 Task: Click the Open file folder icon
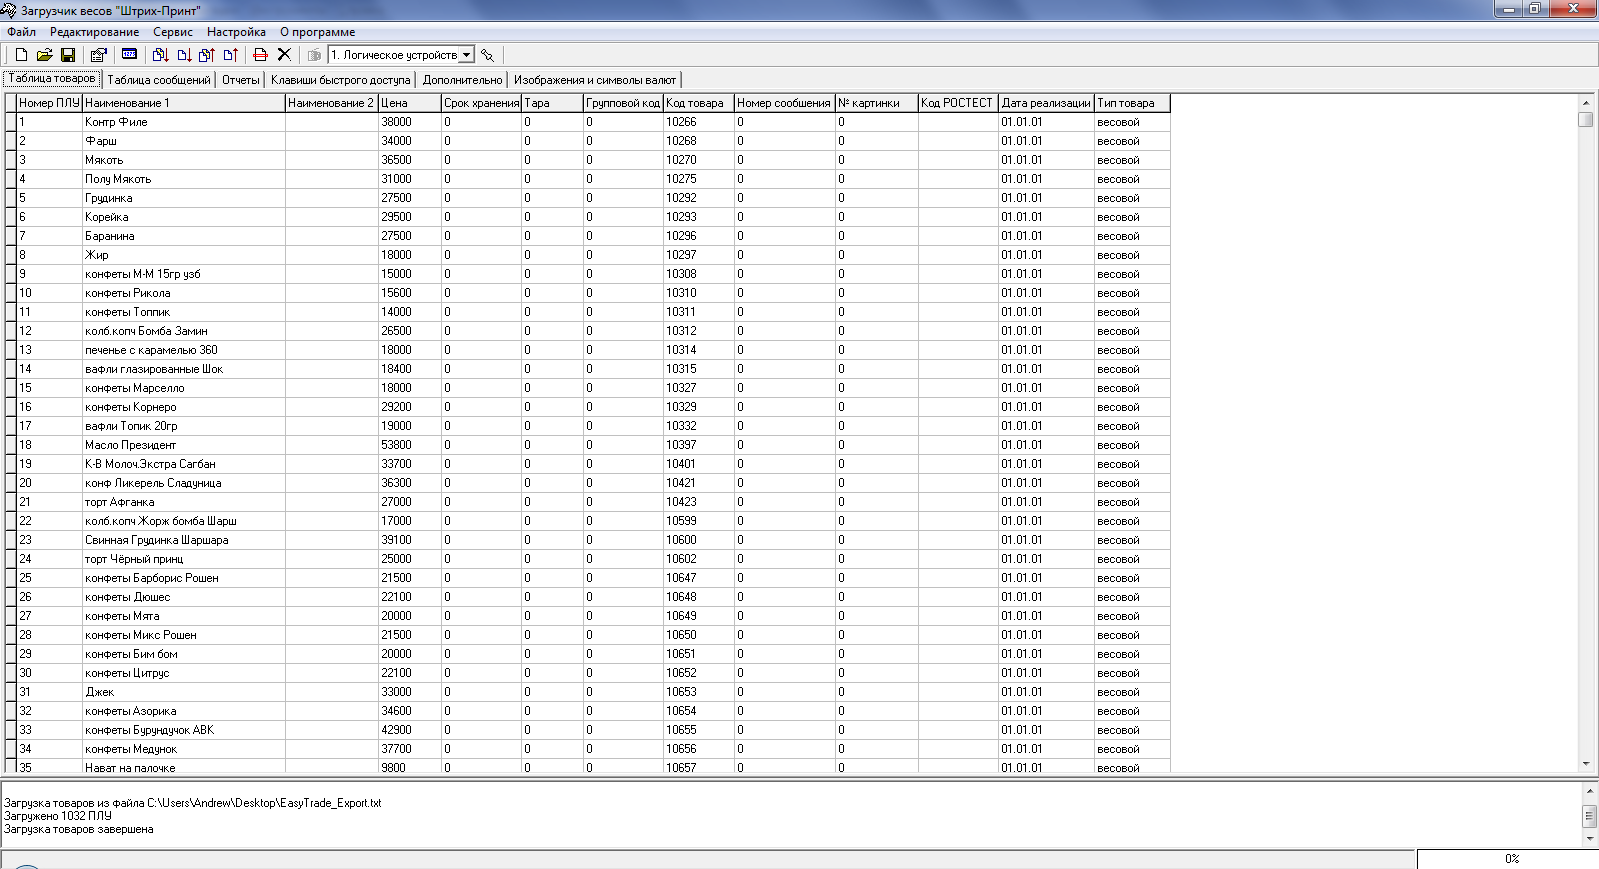pos(44,55)
